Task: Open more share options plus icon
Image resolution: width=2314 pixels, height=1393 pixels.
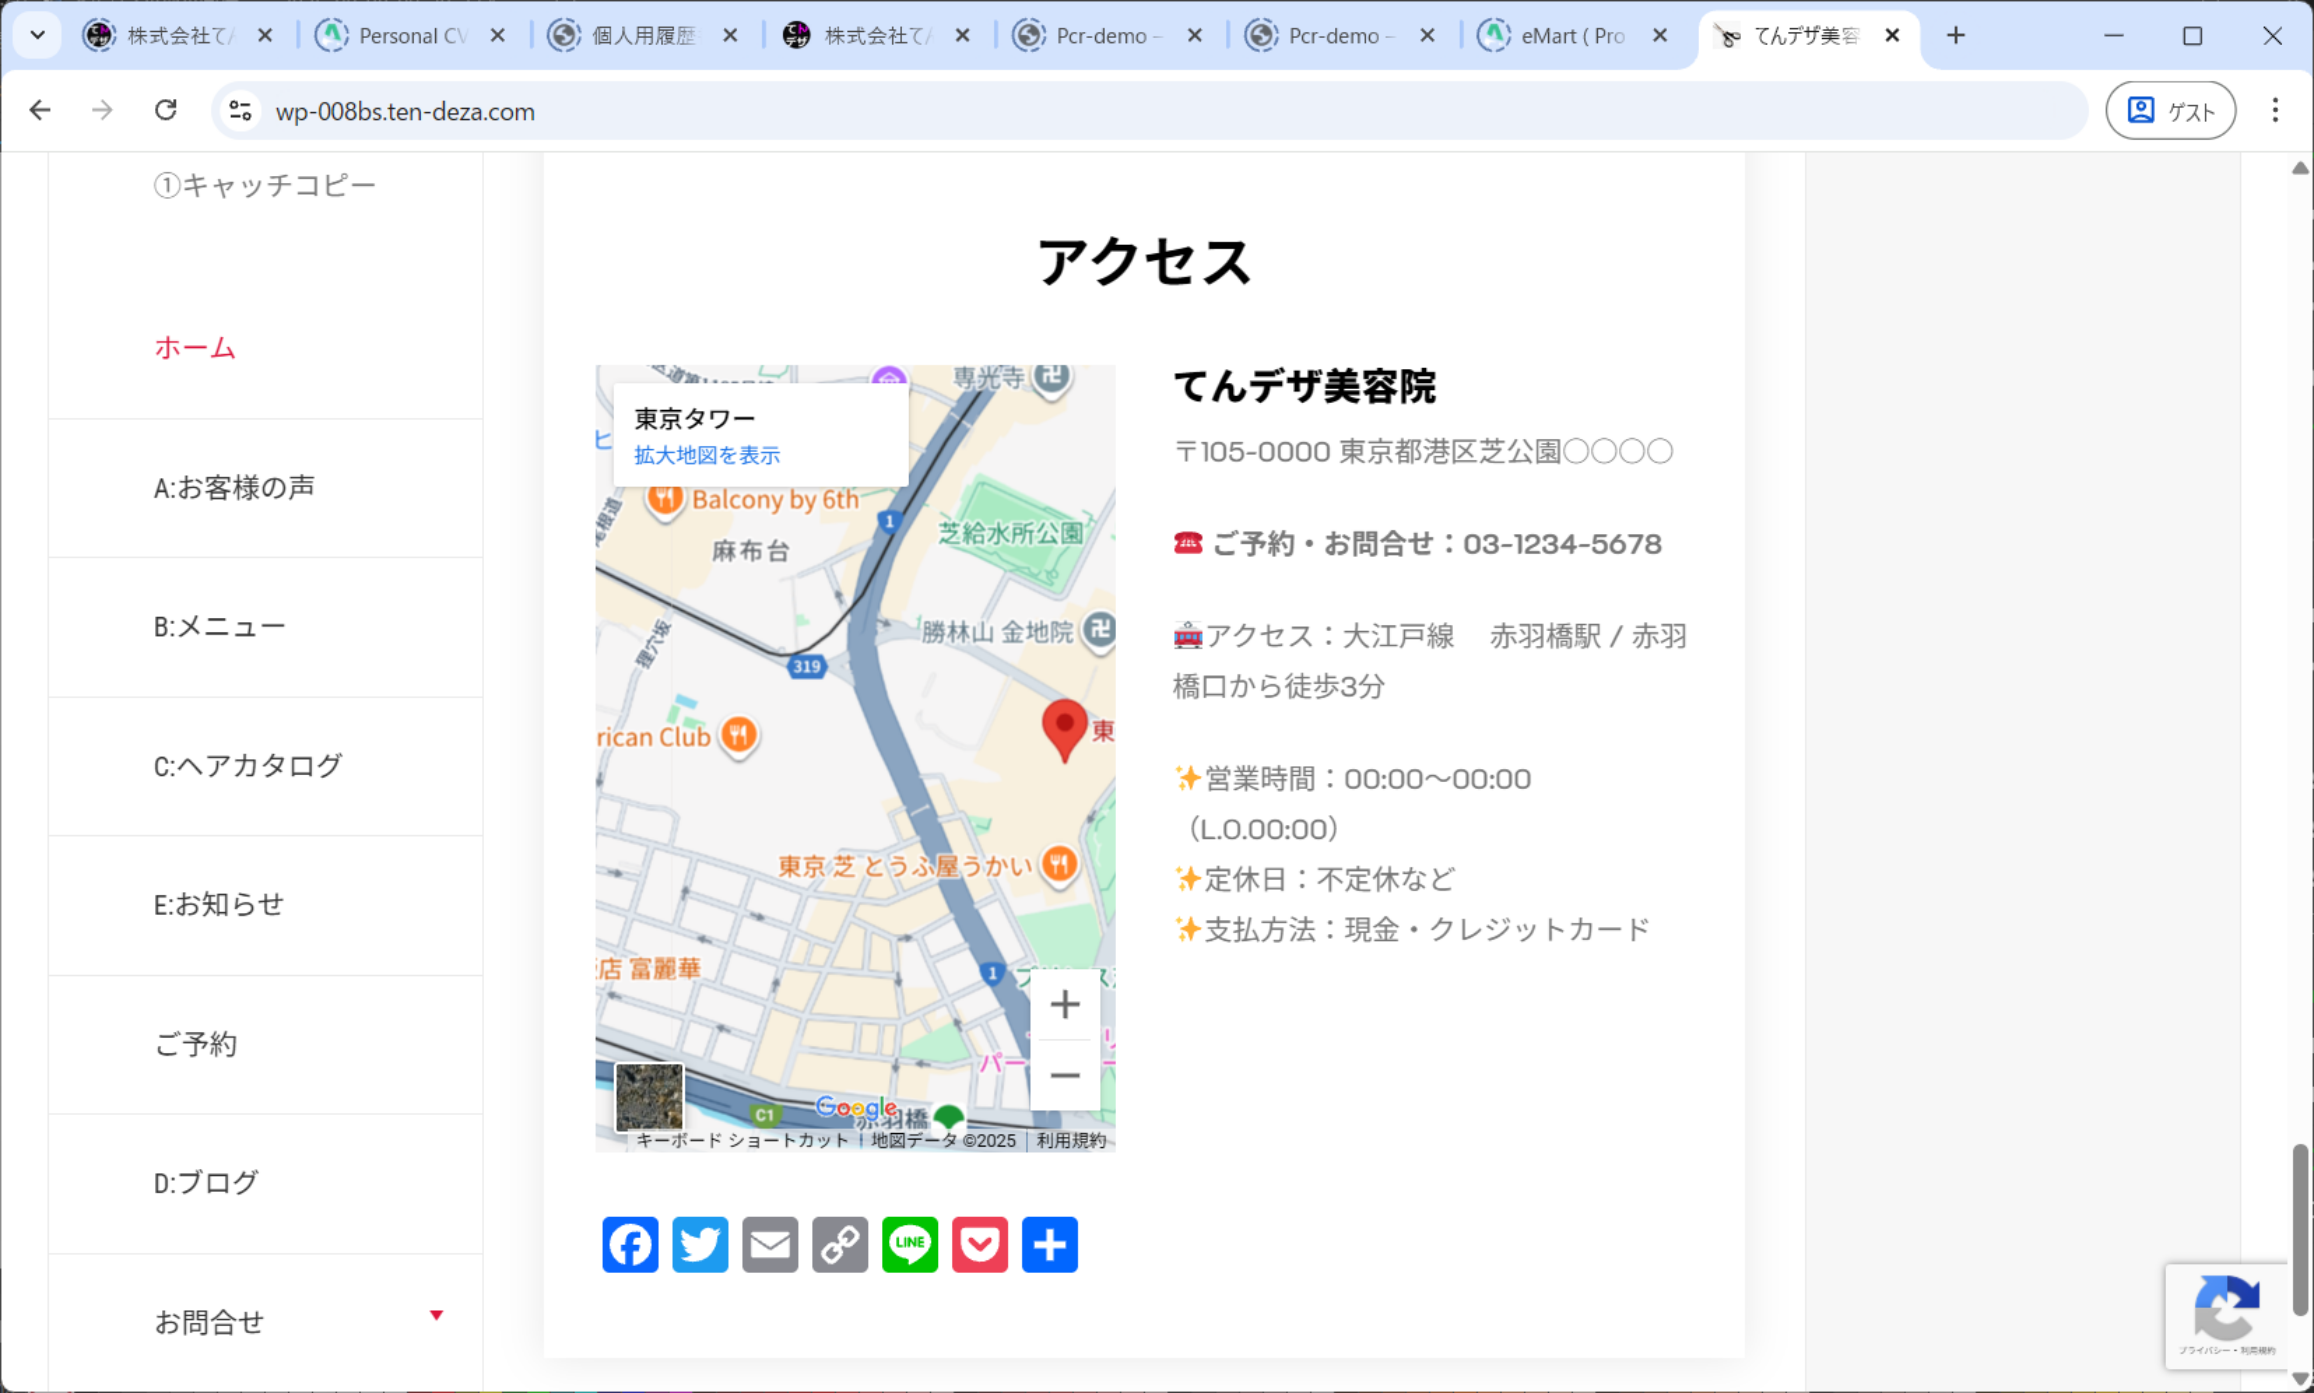Action: [1050, 1245]
